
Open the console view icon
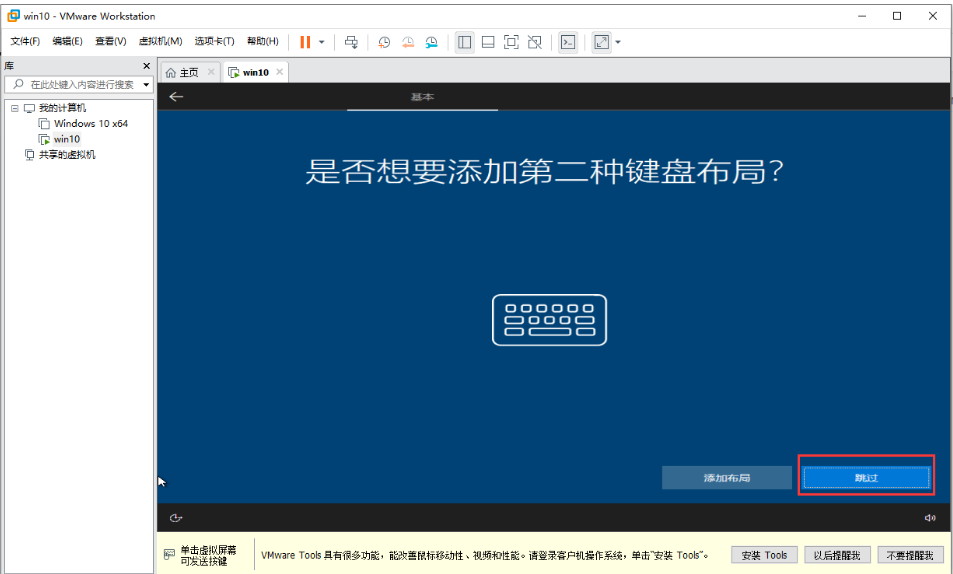568,42
